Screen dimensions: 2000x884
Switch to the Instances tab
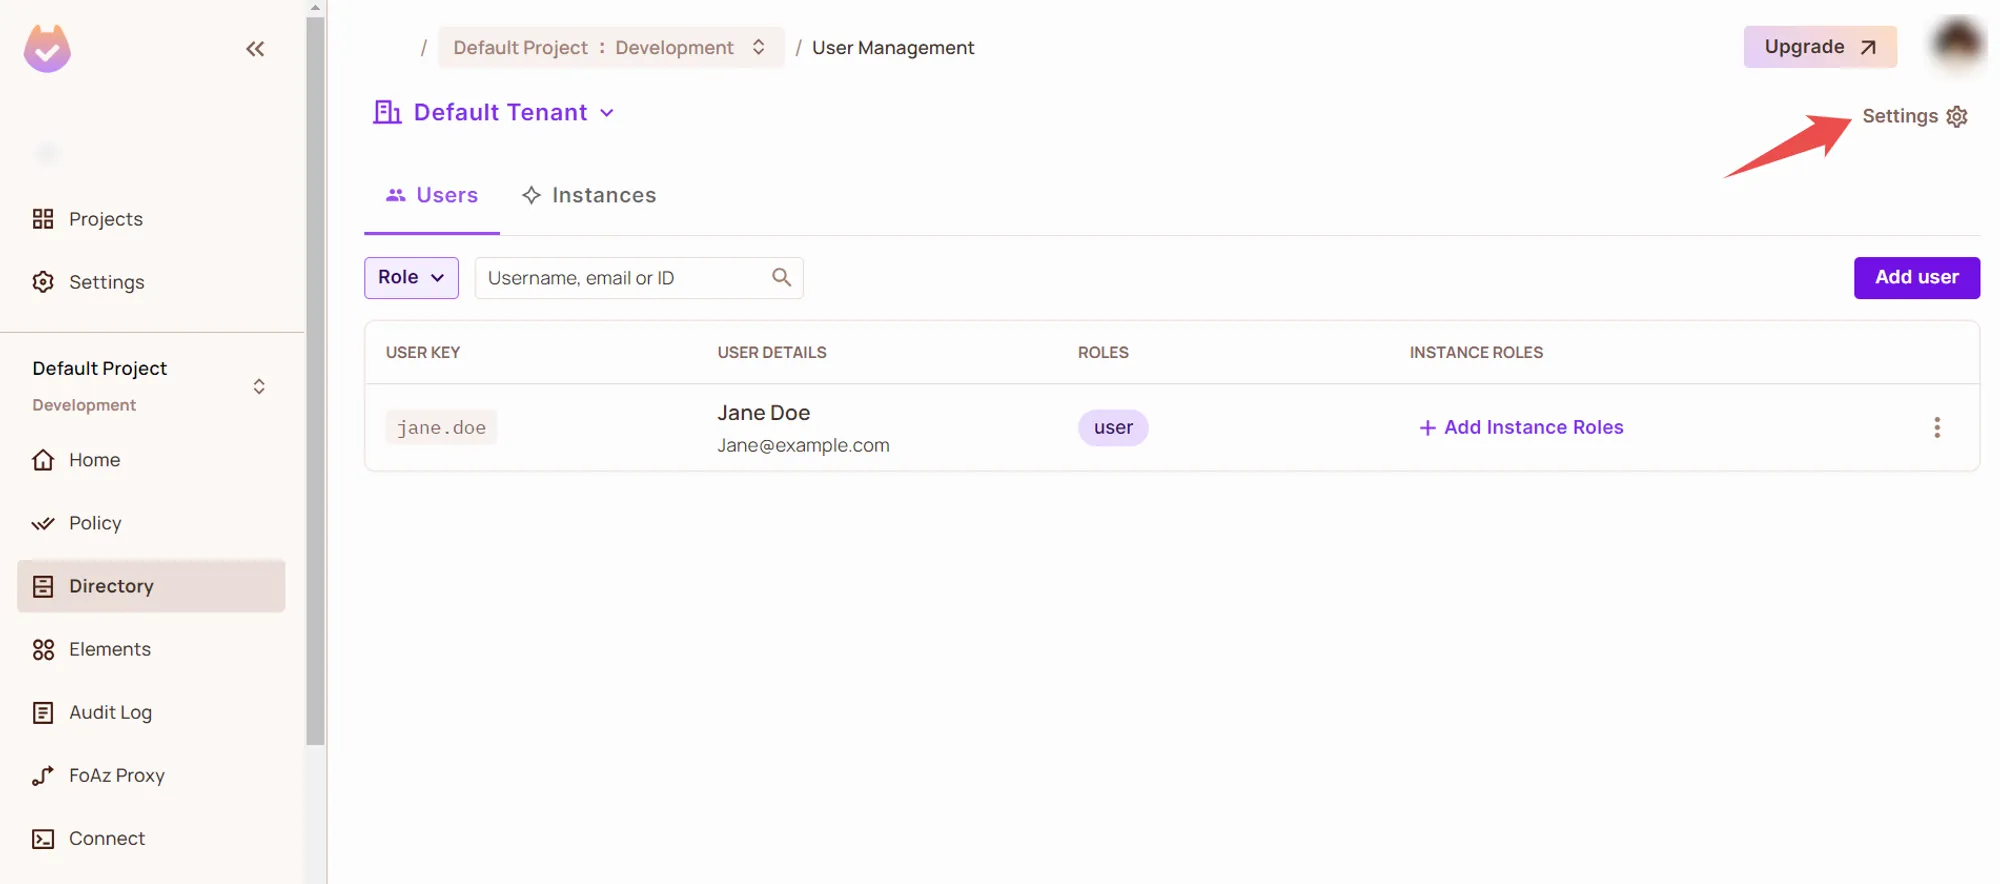pos(589,195)
